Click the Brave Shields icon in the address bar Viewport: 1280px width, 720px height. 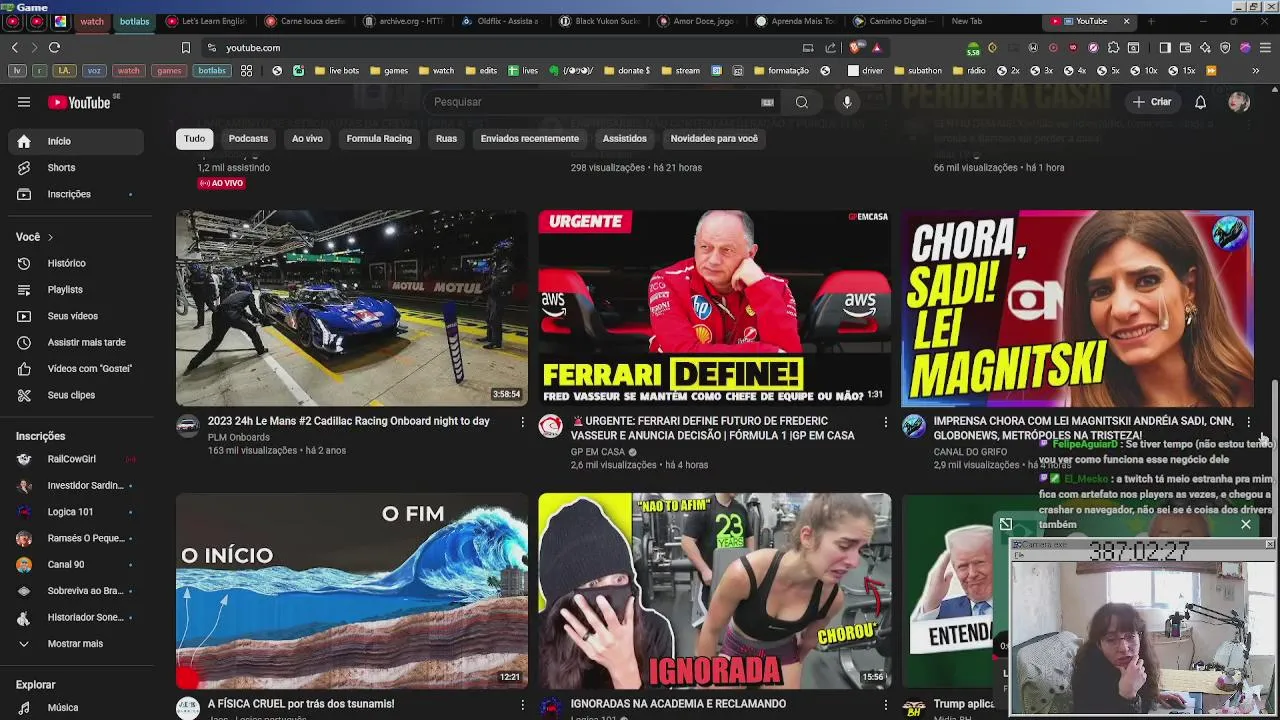[856, 47]
